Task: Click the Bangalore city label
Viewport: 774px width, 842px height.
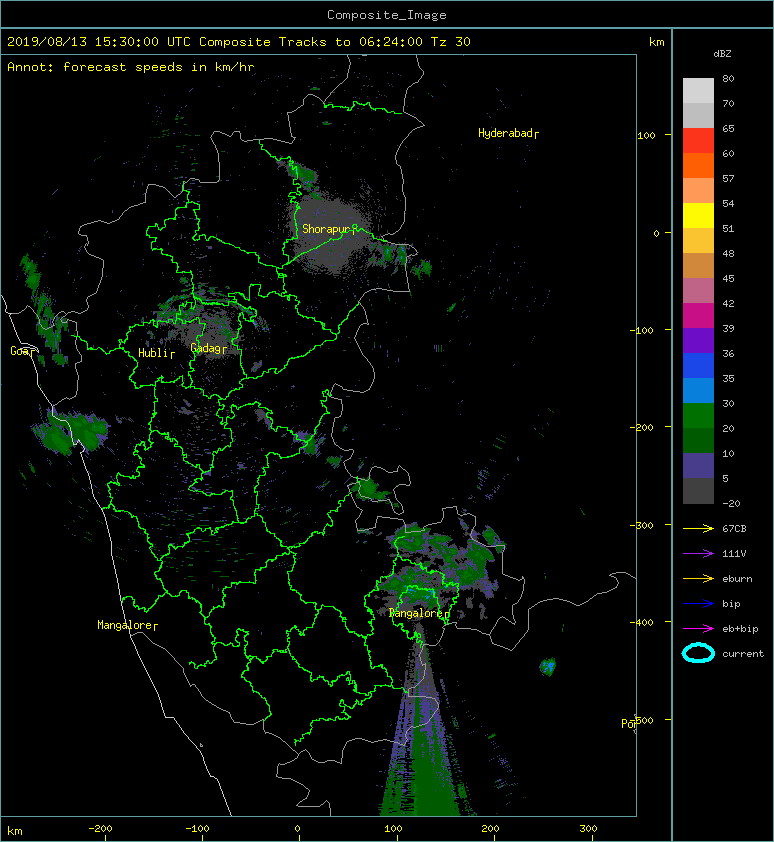Action: tap(419, 613)
